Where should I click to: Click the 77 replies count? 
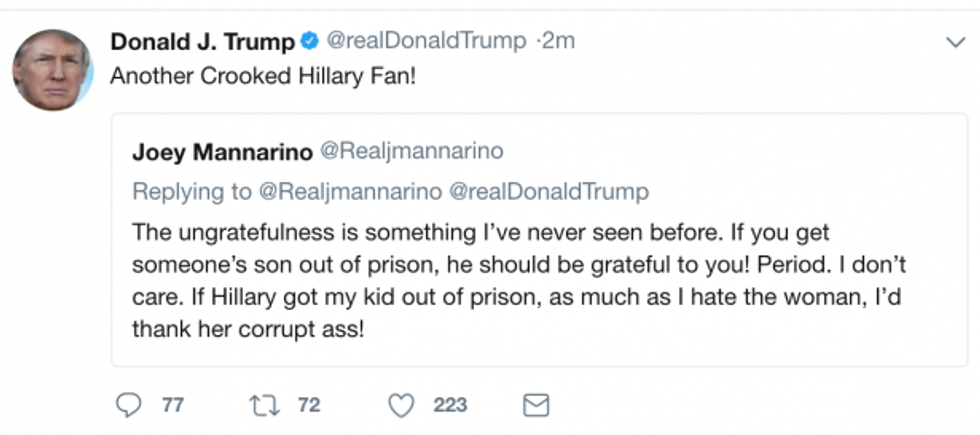(x=173, y=405)
